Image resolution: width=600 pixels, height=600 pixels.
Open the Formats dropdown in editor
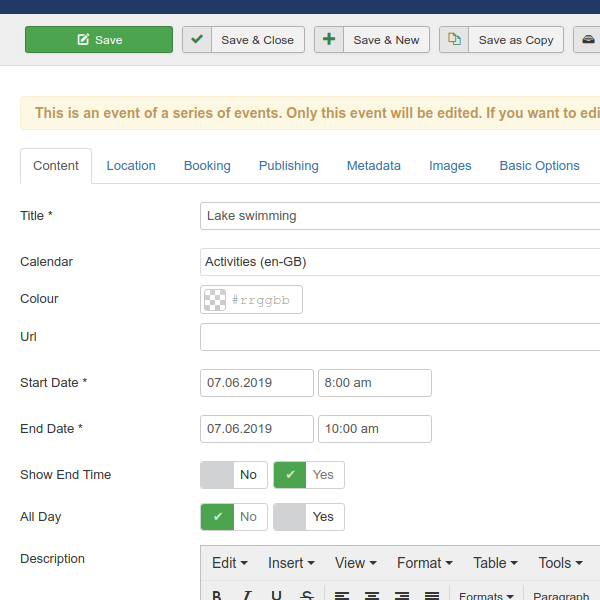pos(486,596)
